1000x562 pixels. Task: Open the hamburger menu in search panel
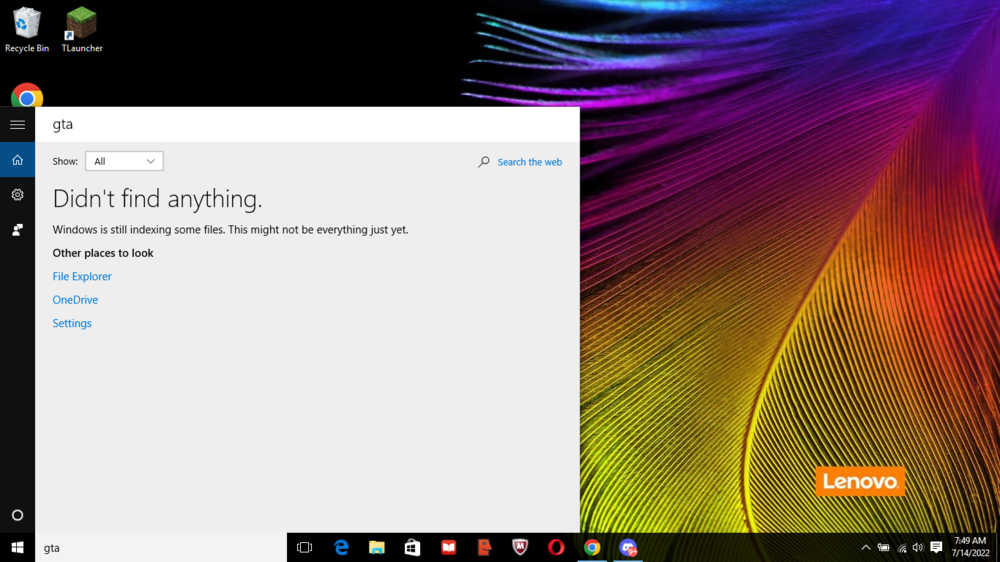(17, 125)
